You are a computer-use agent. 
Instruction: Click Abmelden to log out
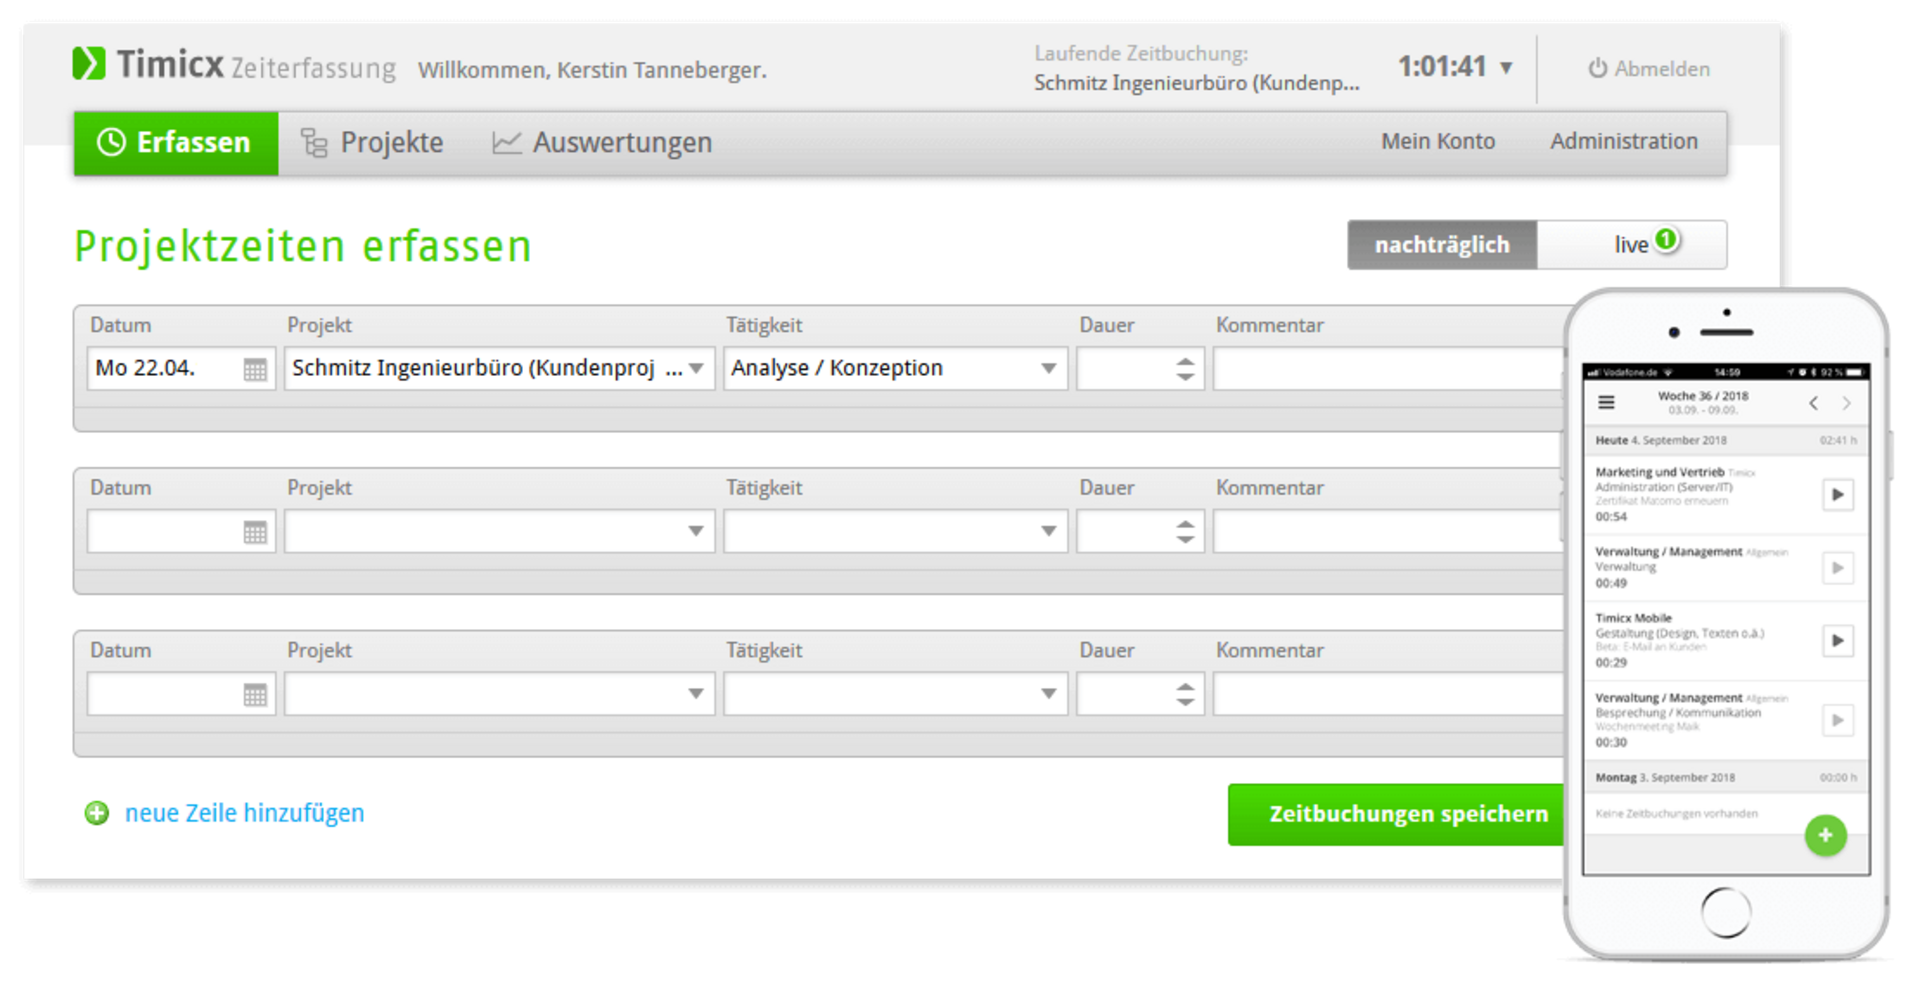pos(1649,69)
